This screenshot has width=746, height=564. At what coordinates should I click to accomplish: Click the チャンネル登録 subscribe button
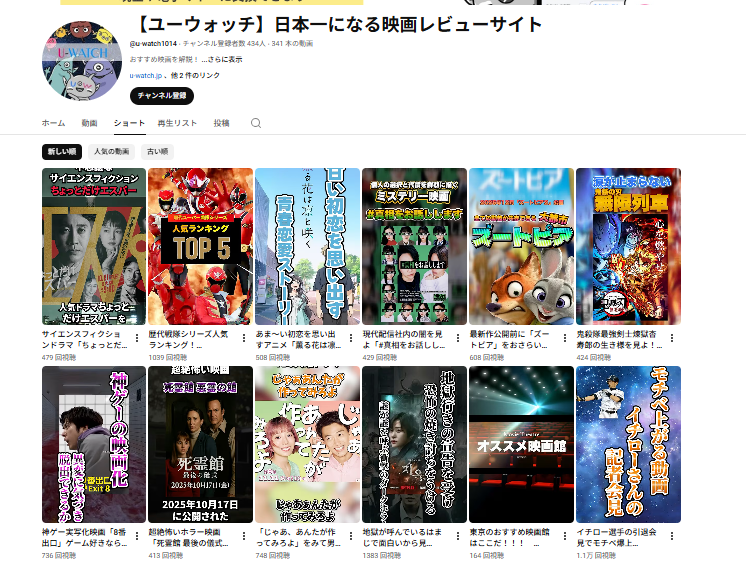pyautogui.click(x=161, y=96)
